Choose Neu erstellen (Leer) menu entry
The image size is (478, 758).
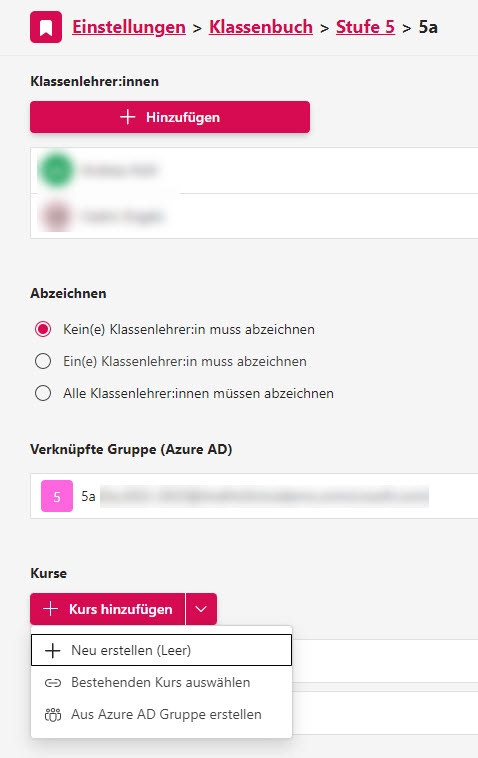[161, 650]
